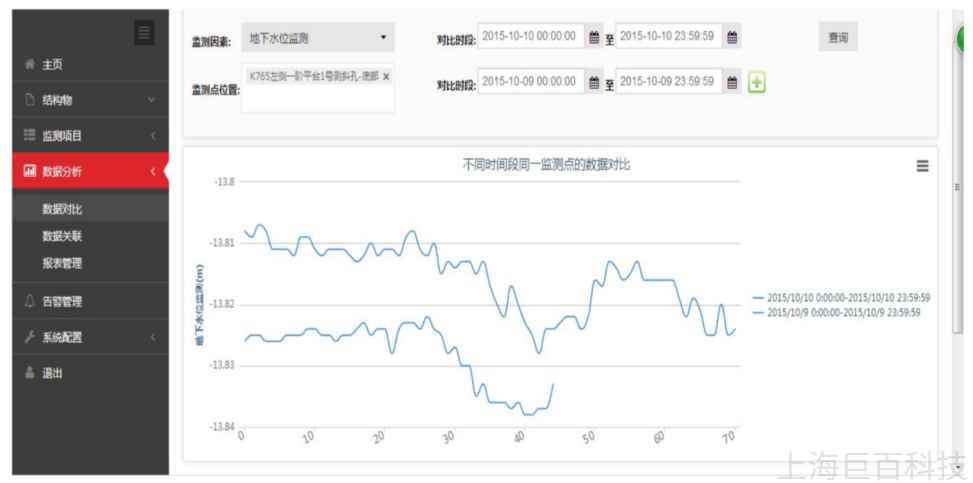Open the 地下水位监测 factor dropdown
The width and height of the screenshot is (973, 483).
point(317,38)
